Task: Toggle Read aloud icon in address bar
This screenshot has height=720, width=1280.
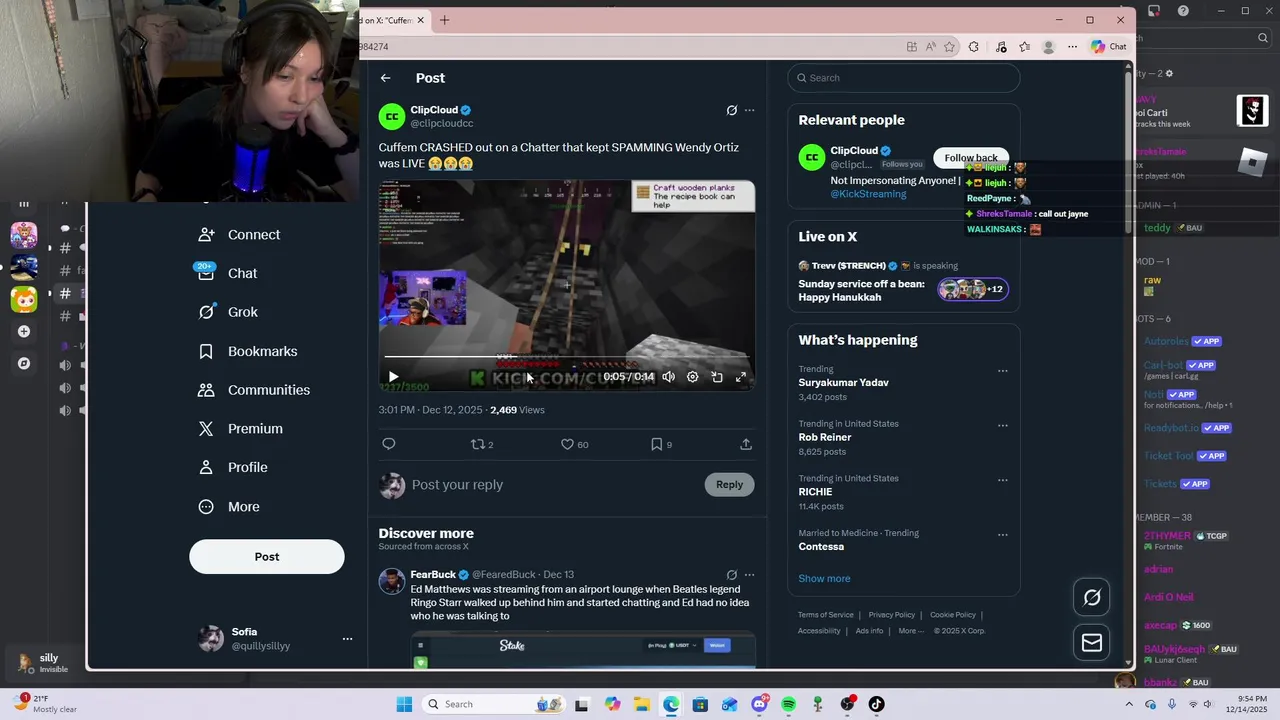Action: click(930, 47)
